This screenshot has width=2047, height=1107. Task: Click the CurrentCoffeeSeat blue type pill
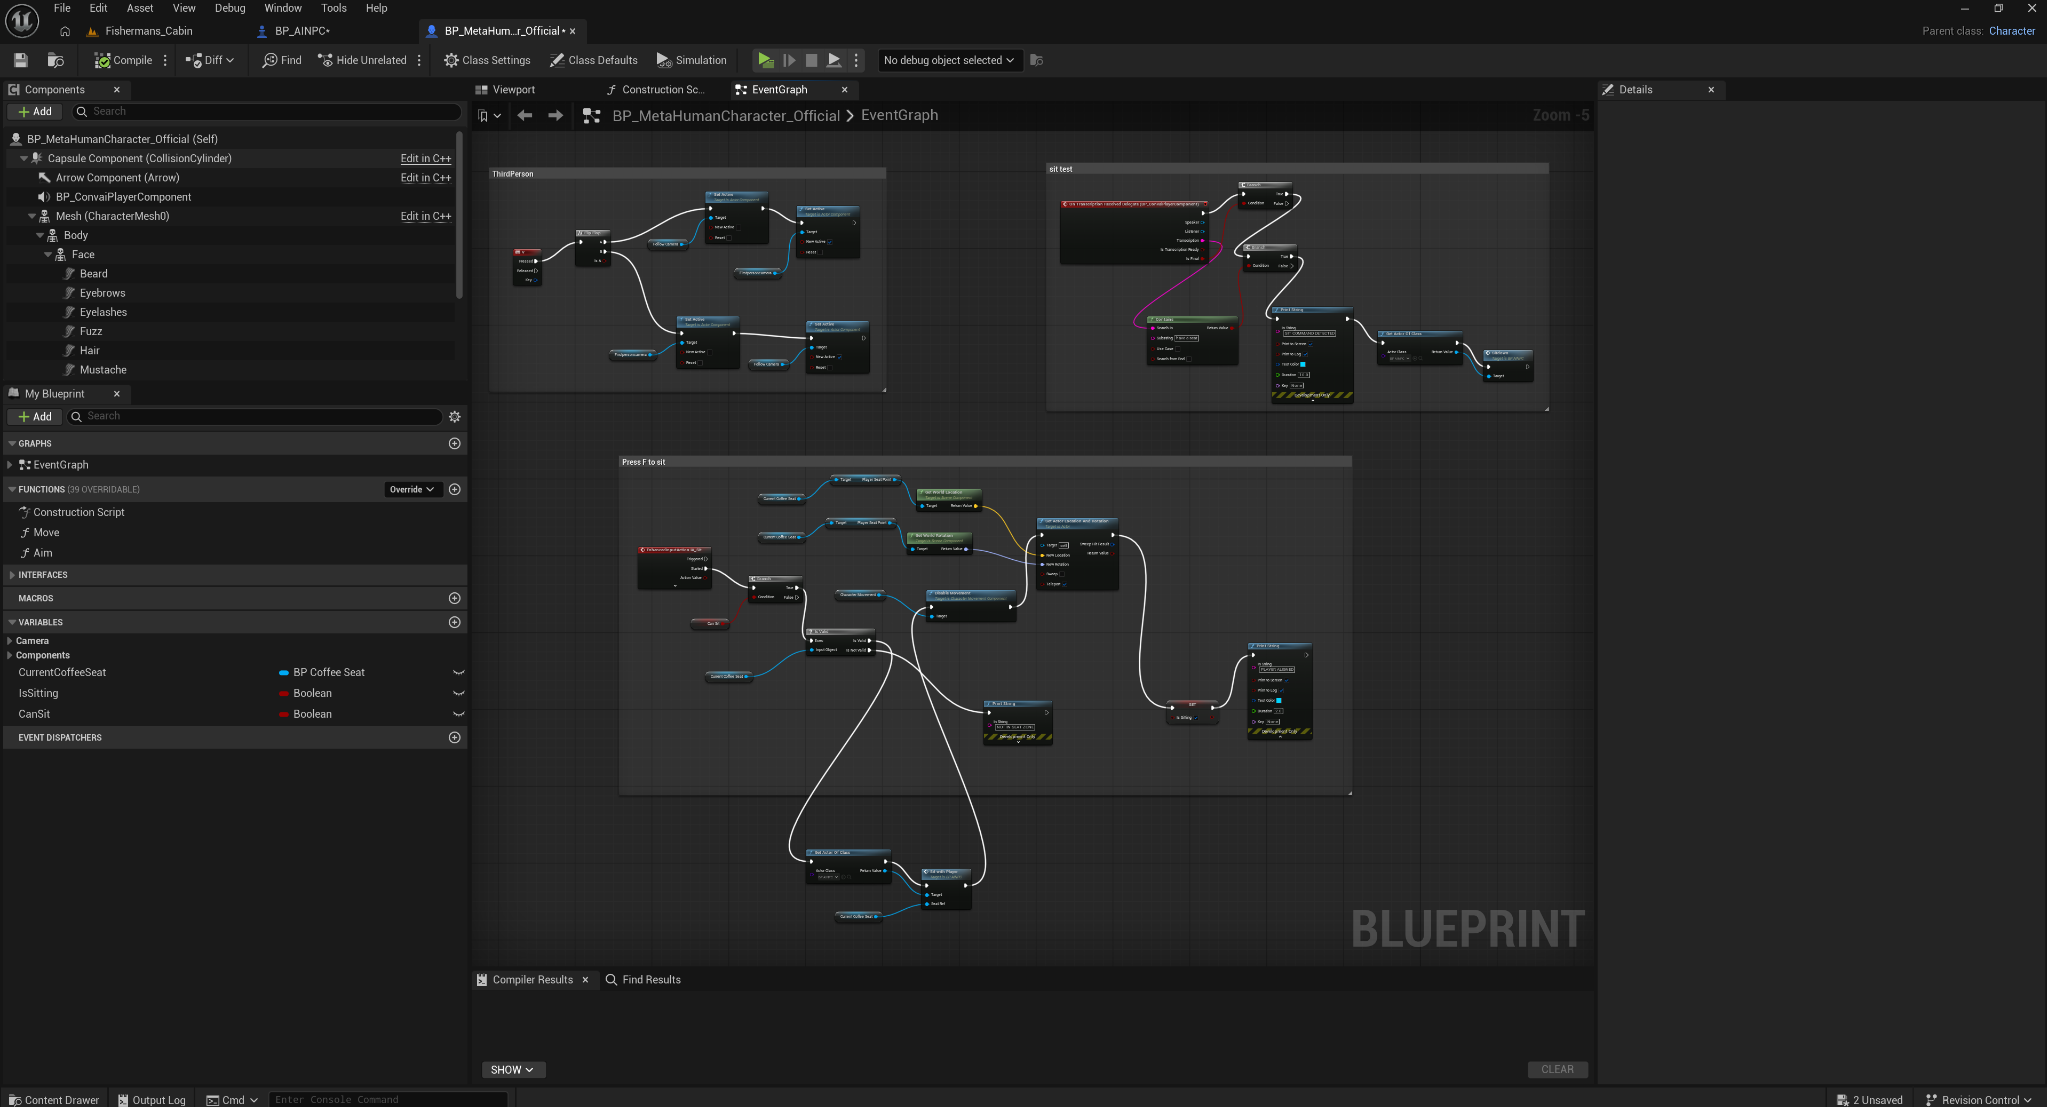284,673
